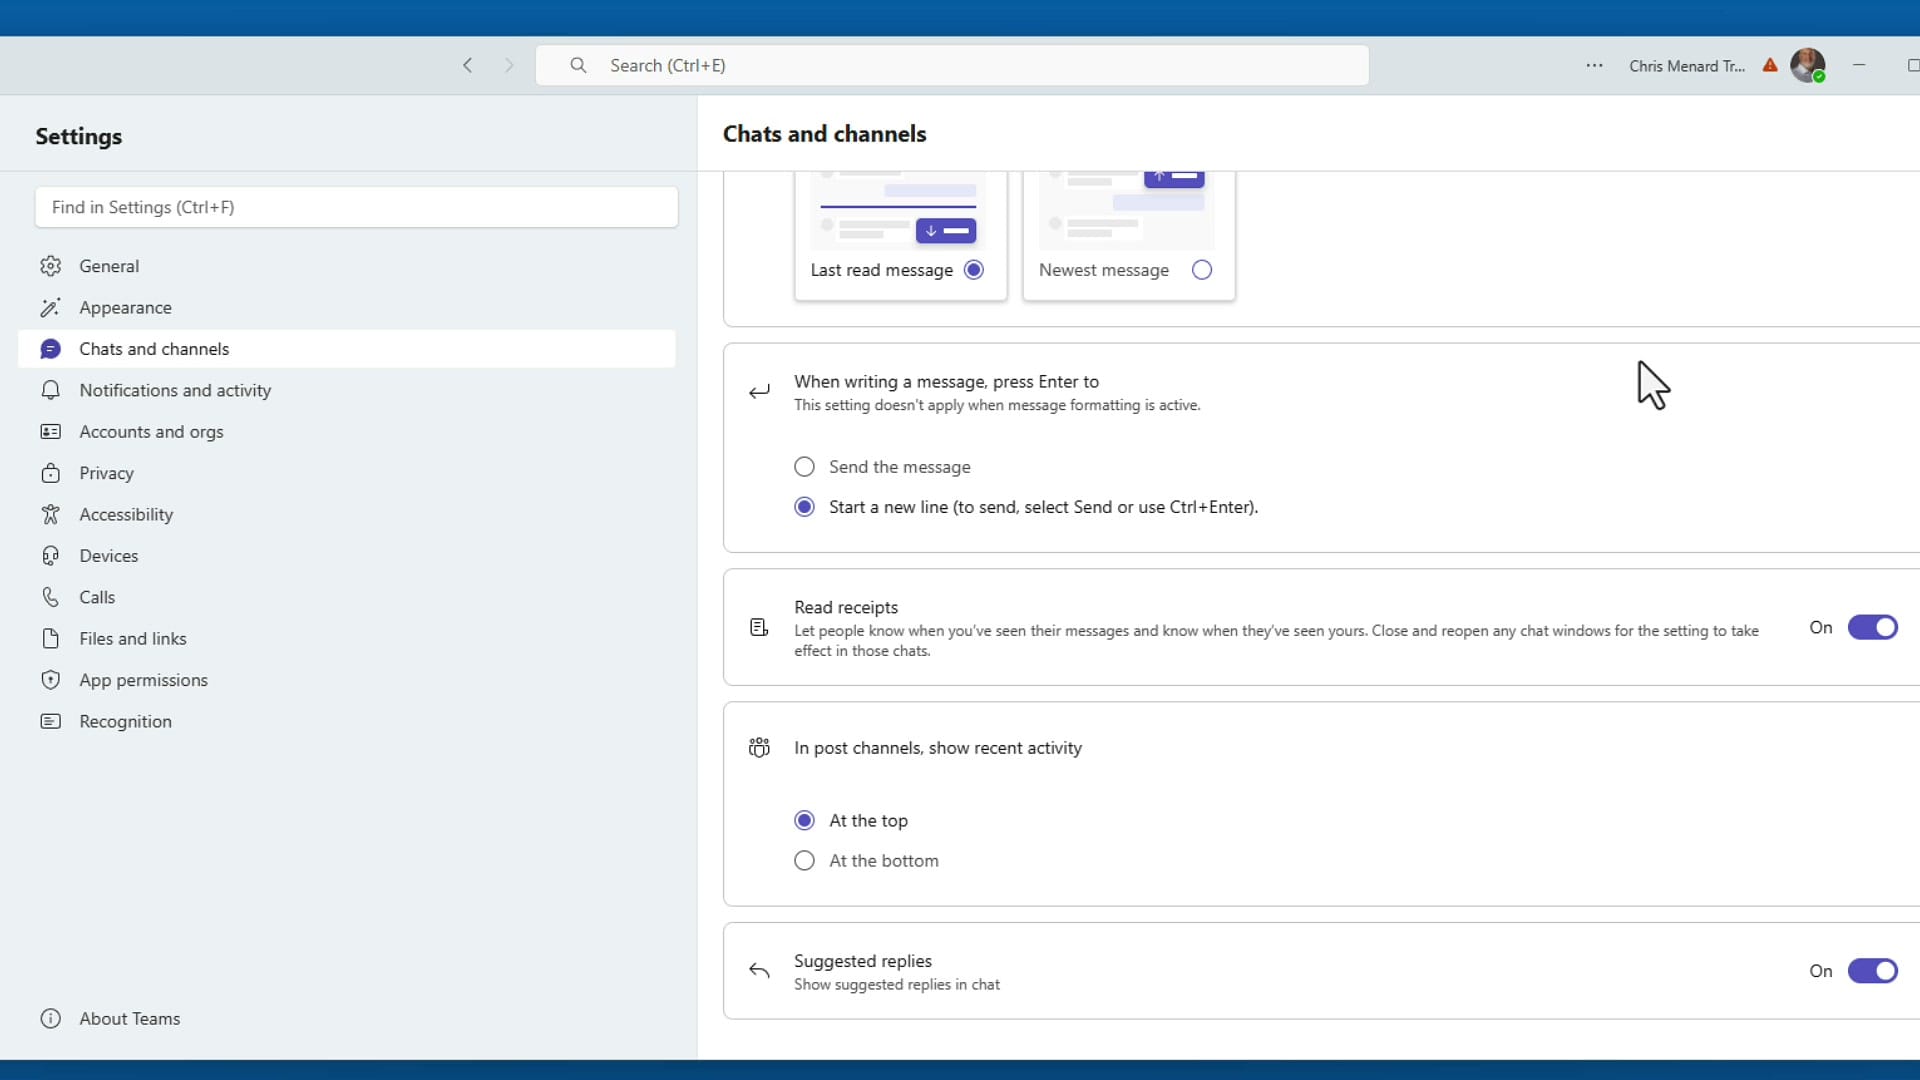Click the Privacy lock icon
The image size is (1920, 1080).
click(50, 473)
